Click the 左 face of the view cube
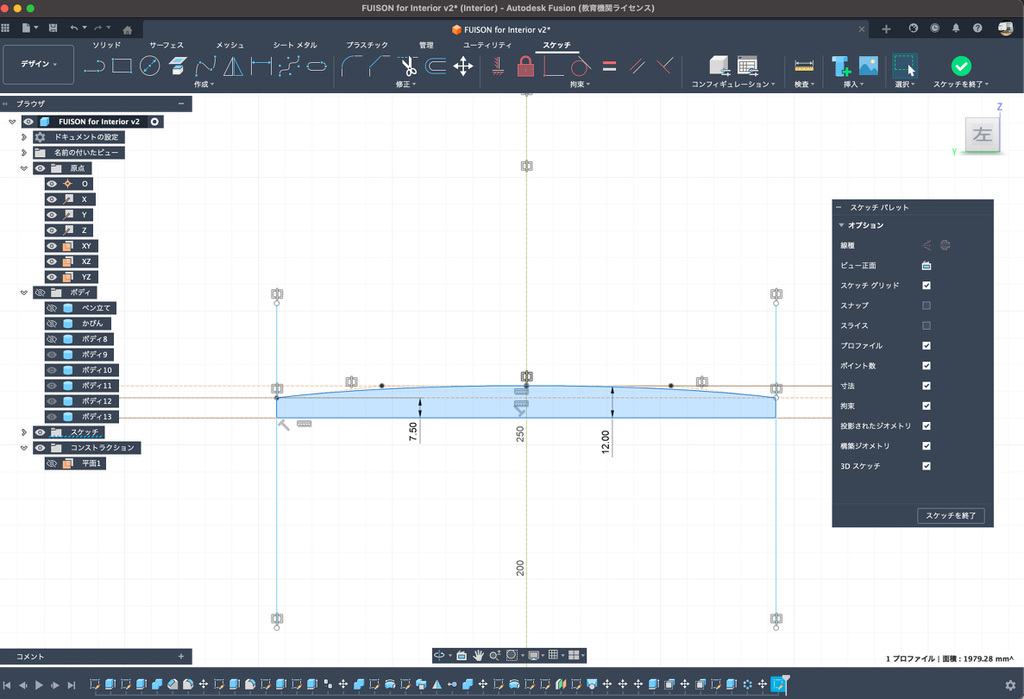Screen dimensions: 1024x699 982,135
